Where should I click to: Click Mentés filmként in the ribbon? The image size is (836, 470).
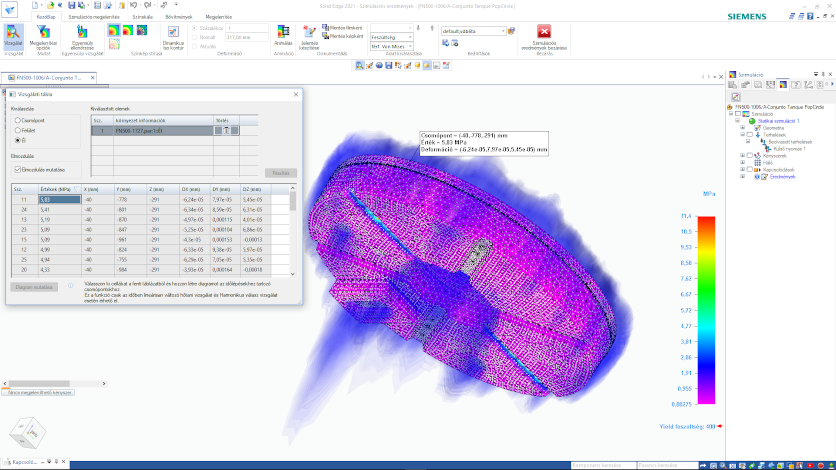tap(342, 28)
